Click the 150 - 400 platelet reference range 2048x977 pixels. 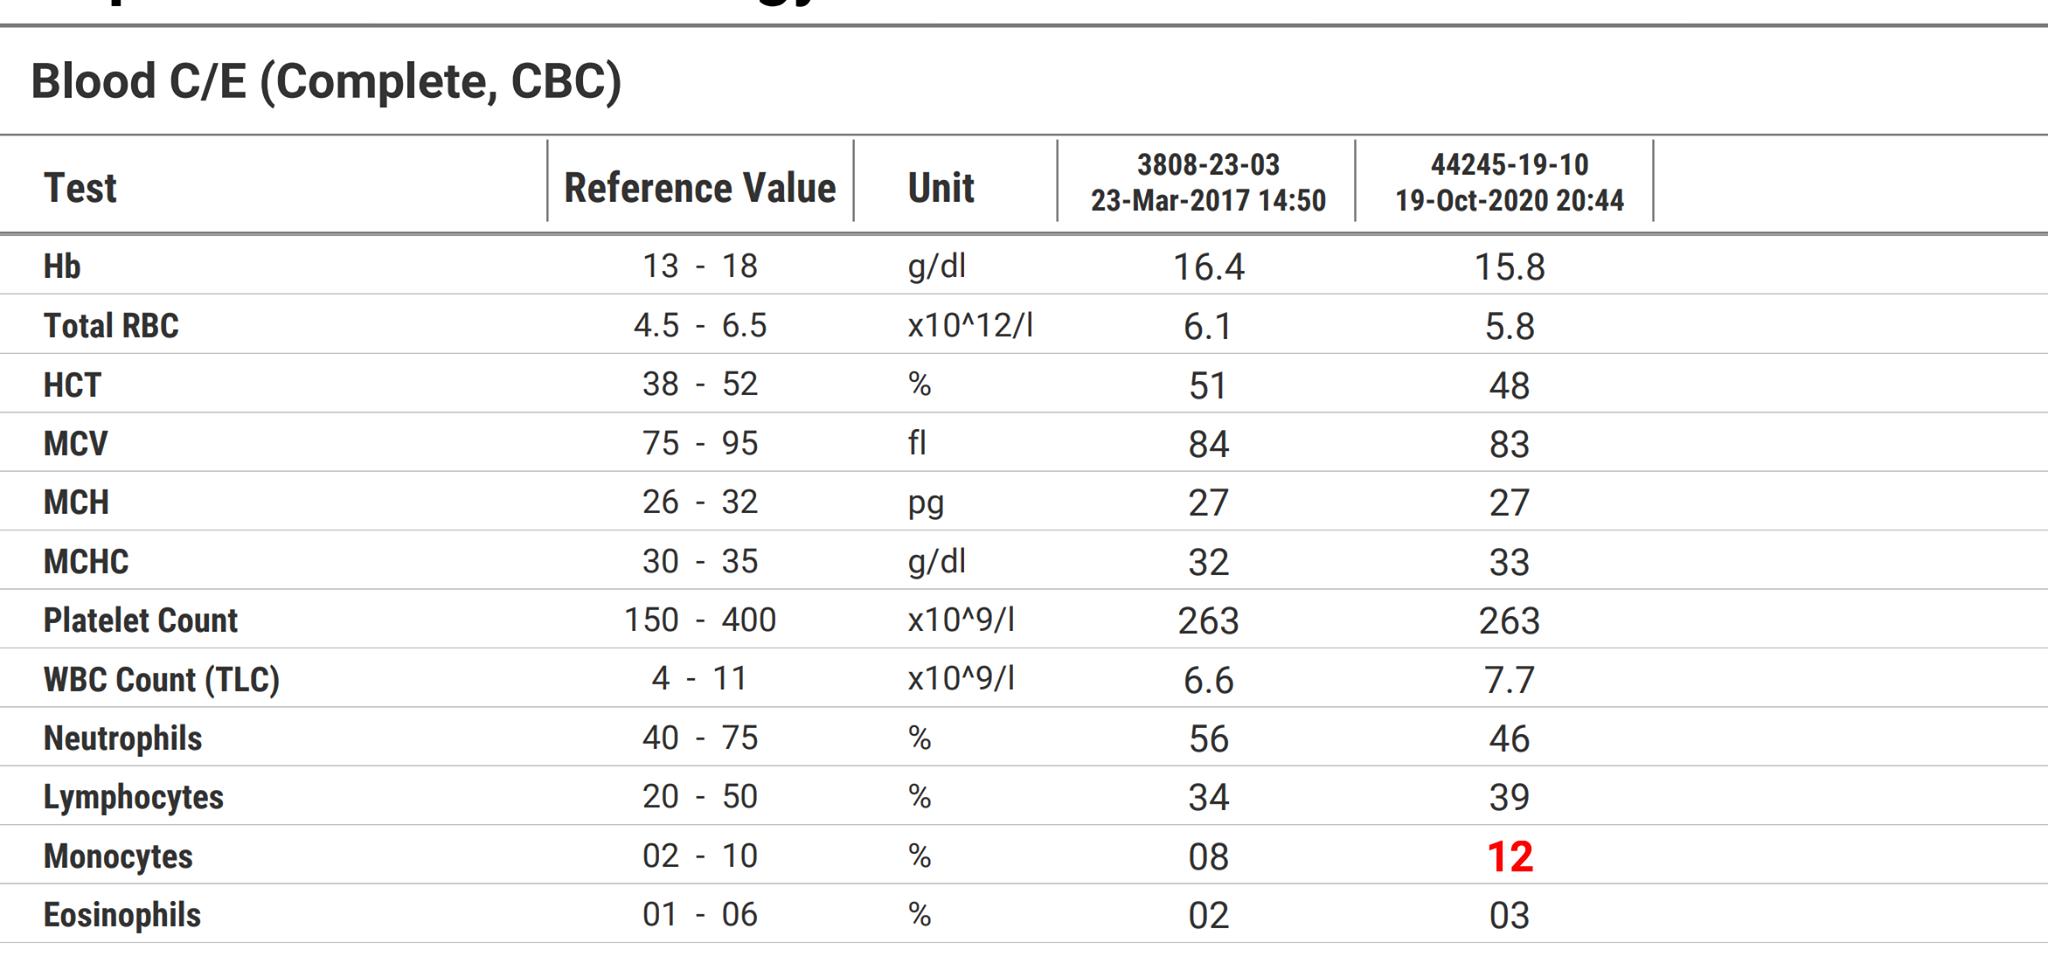tap(700, 620)
